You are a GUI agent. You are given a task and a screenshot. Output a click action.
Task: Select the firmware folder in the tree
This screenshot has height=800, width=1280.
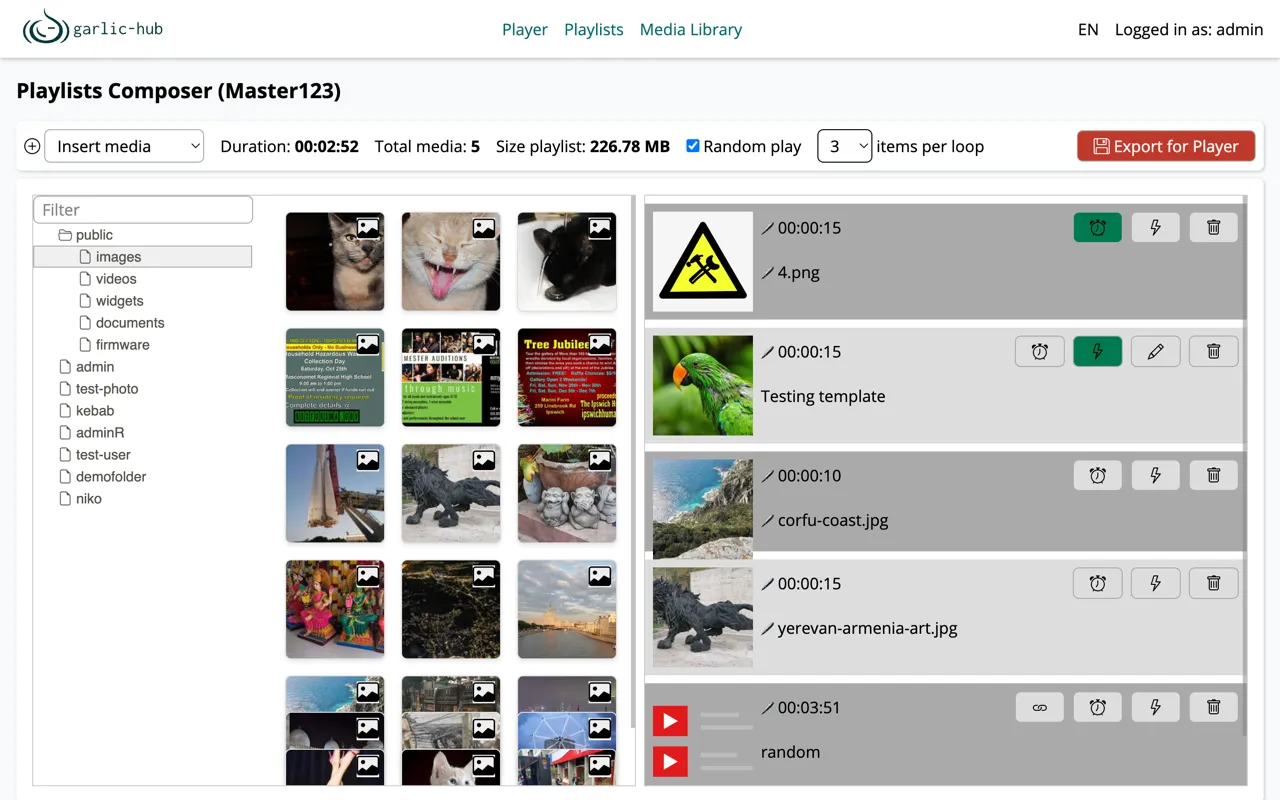[122, 345]
